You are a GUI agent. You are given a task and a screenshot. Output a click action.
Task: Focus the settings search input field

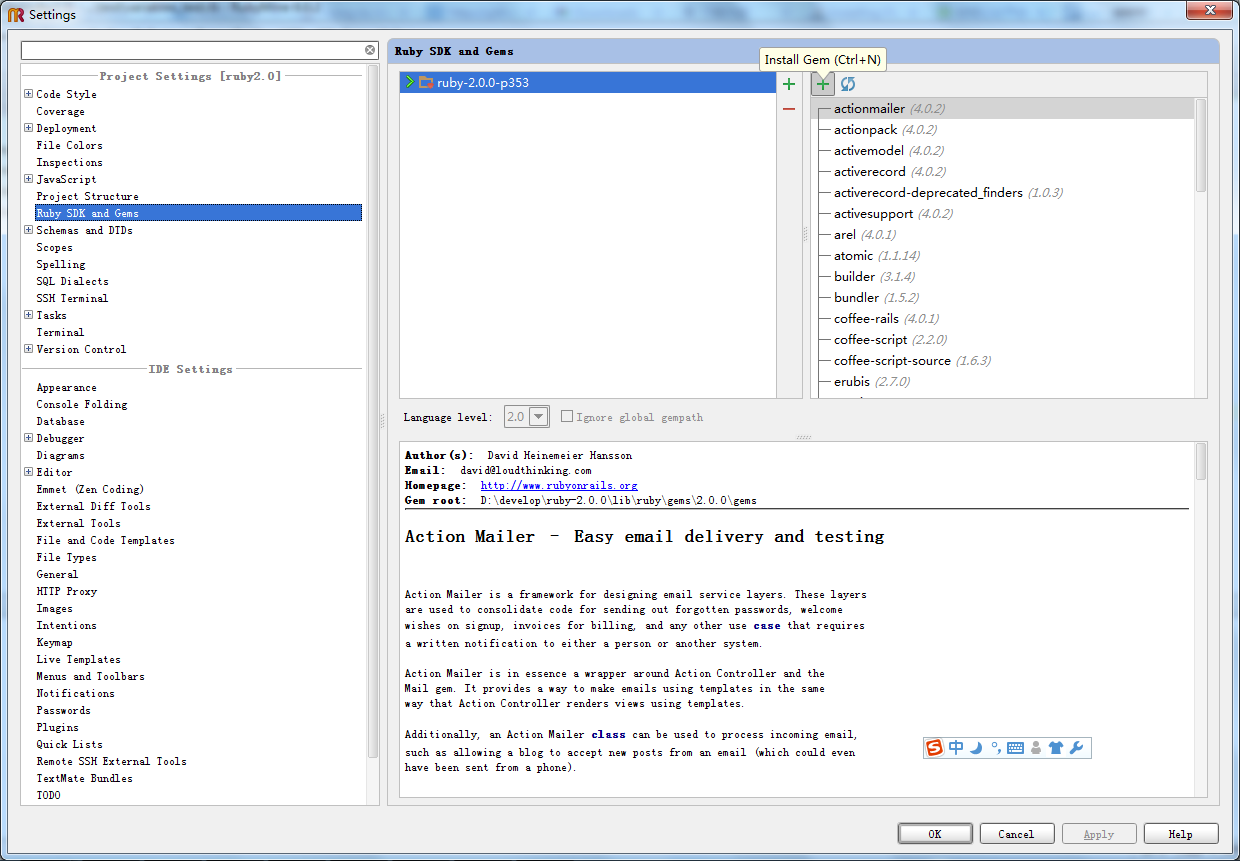[192, 50]
